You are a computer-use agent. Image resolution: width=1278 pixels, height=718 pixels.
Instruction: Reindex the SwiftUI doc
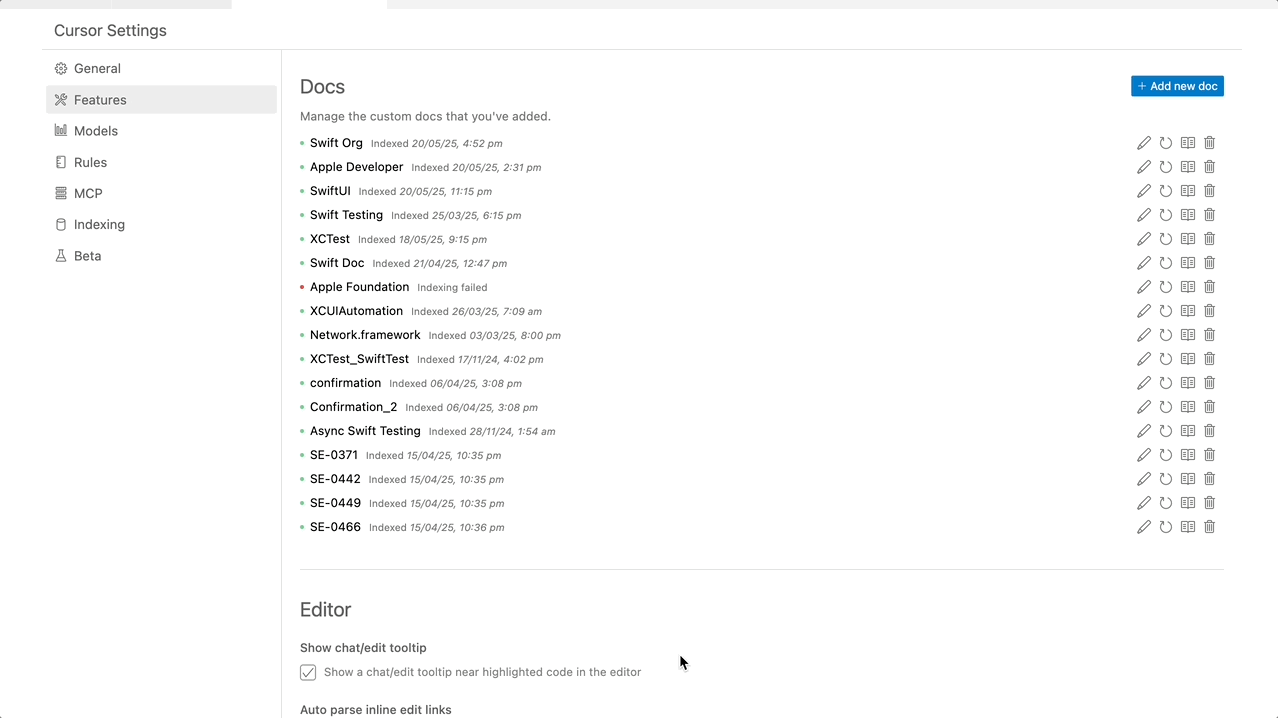(x=1166, y=191)
